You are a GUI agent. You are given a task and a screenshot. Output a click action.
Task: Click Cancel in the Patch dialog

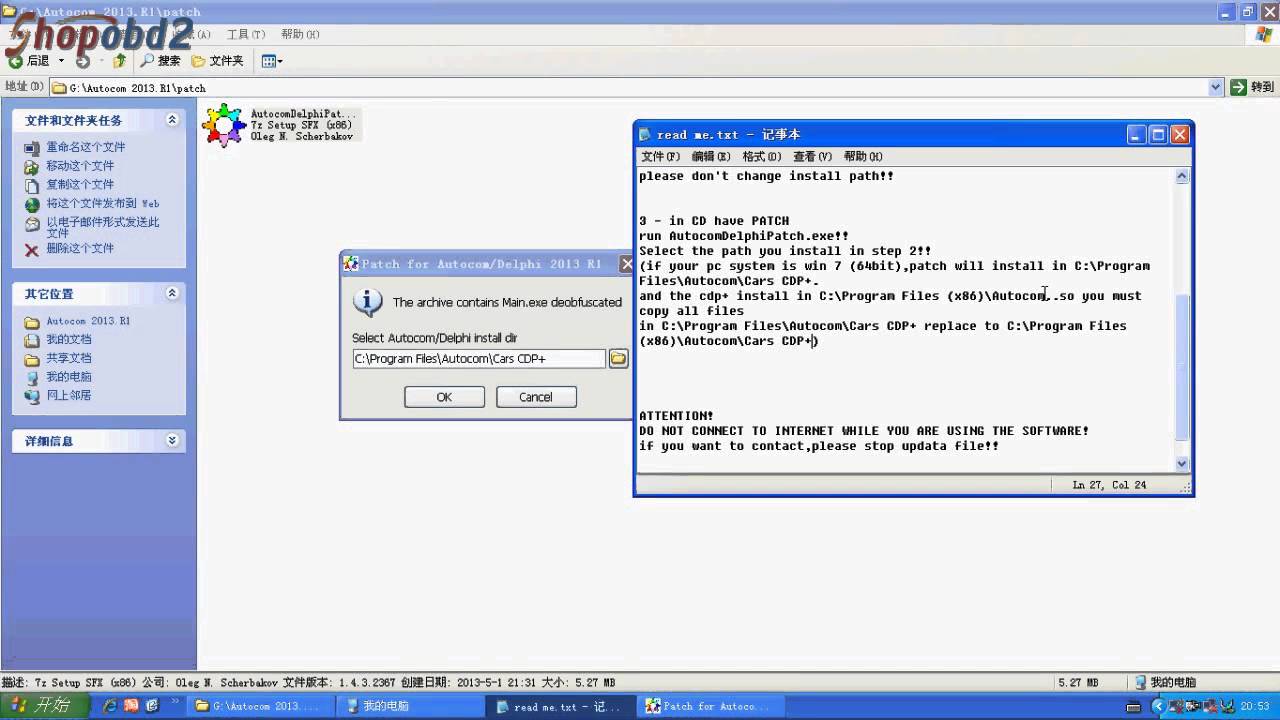pos(535,397)
